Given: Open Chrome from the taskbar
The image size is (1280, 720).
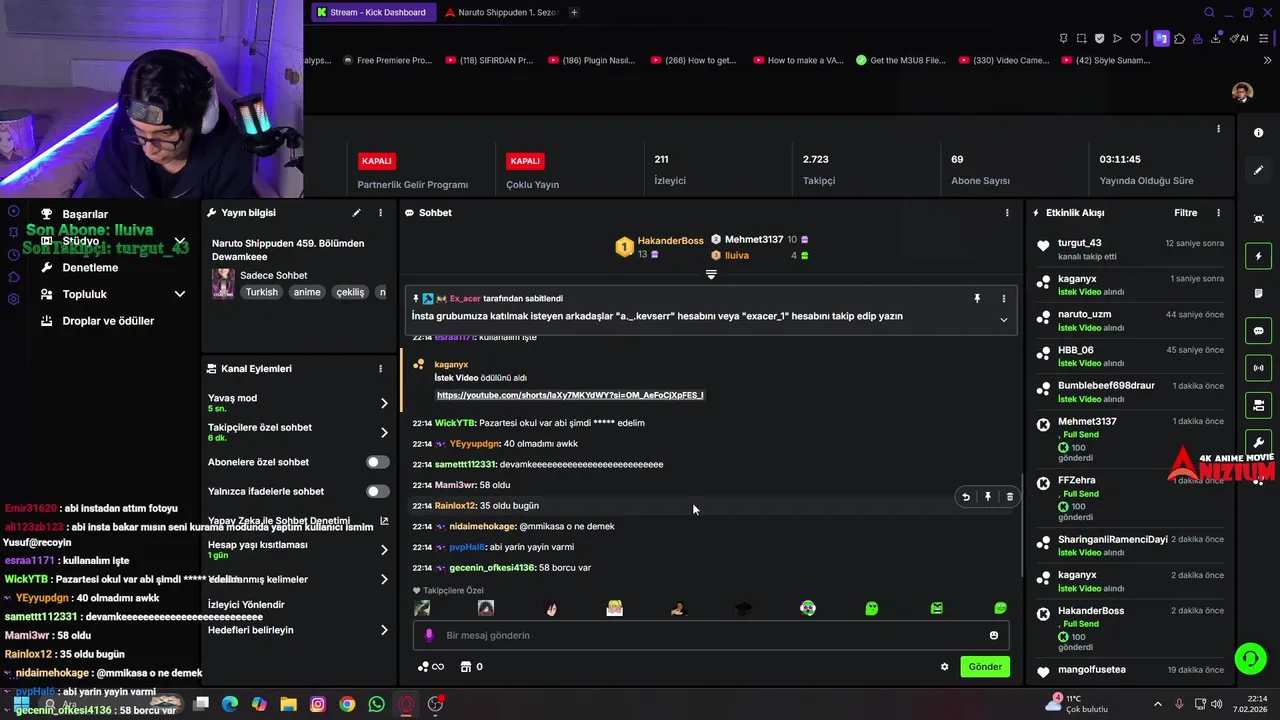Looking at the screenshot, I should tap(347, 704).
